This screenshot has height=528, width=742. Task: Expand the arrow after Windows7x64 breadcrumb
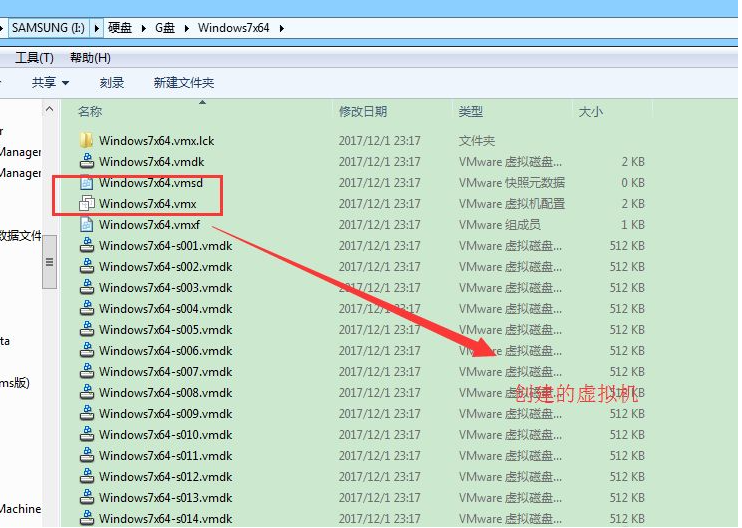282,28
